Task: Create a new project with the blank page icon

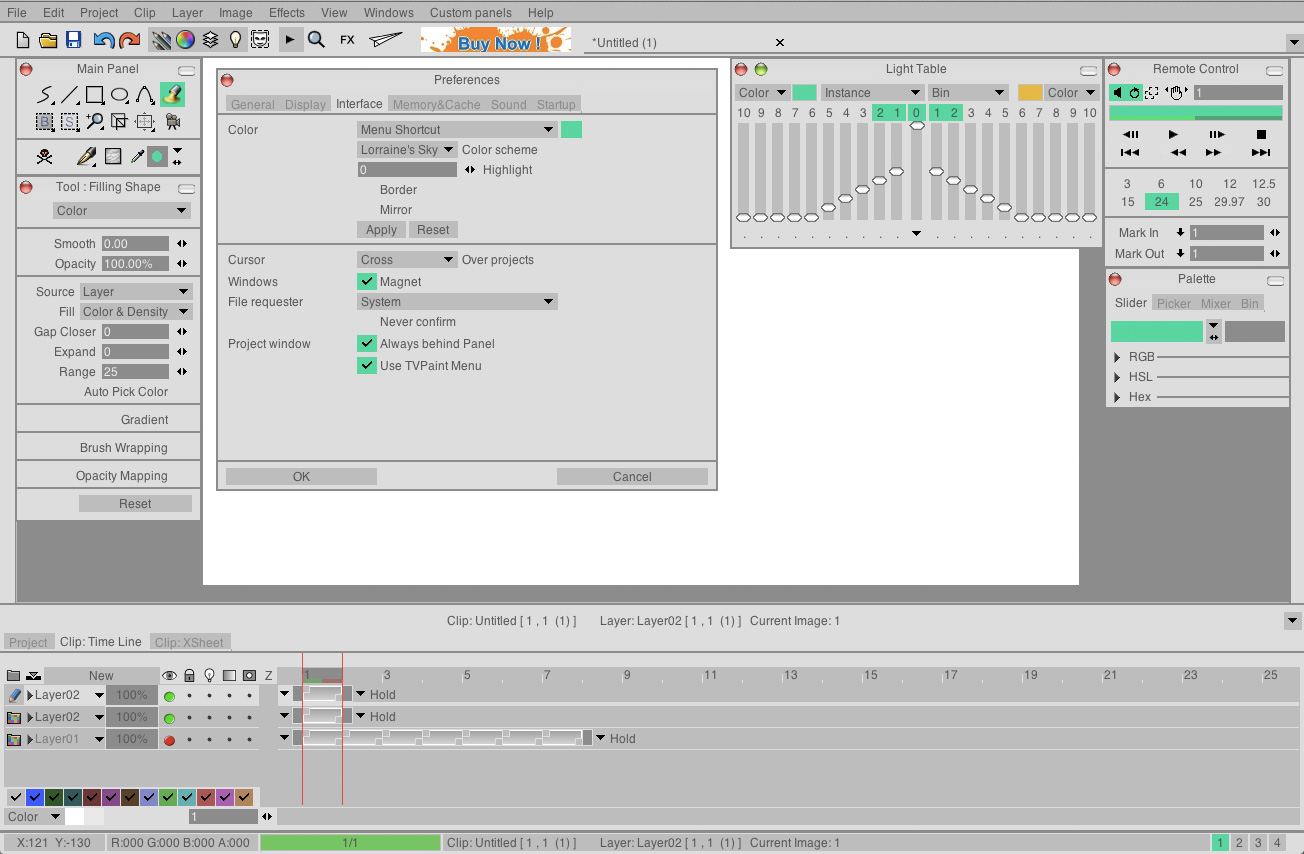Action: click(x=22, y=40)
